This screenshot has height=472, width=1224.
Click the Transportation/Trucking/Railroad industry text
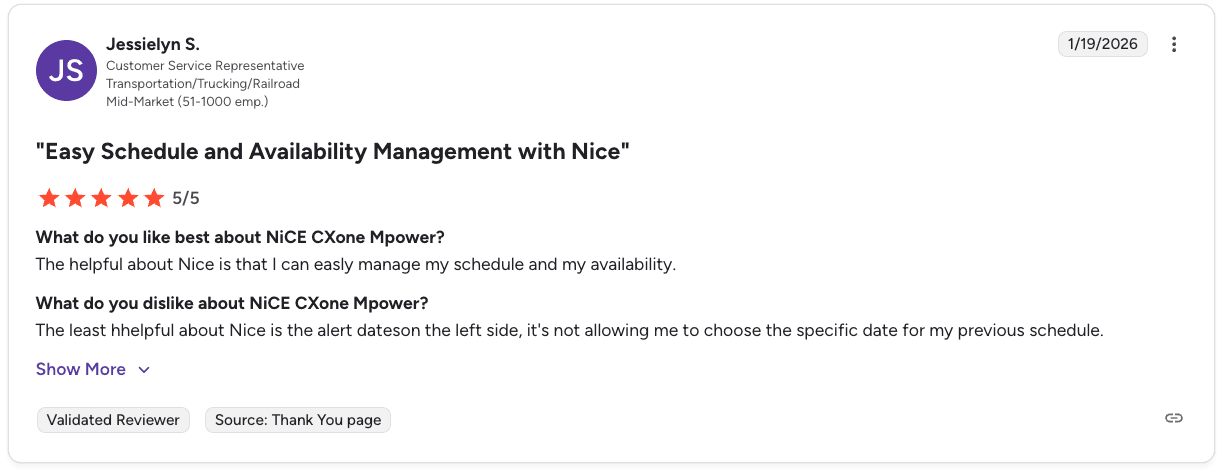pos(203,84)
